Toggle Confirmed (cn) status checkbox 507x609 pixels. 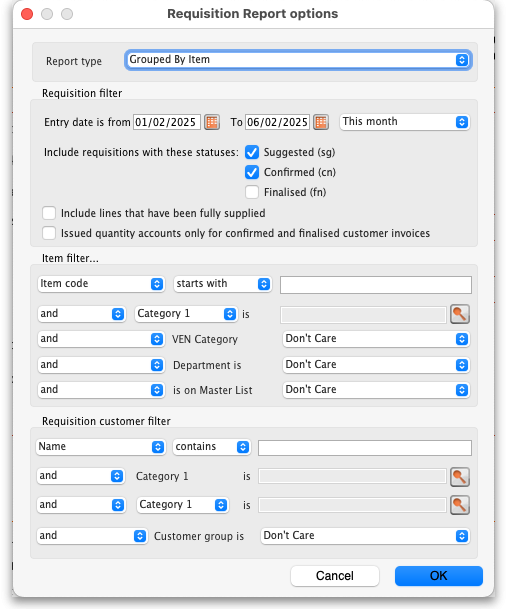click(252, 172)
